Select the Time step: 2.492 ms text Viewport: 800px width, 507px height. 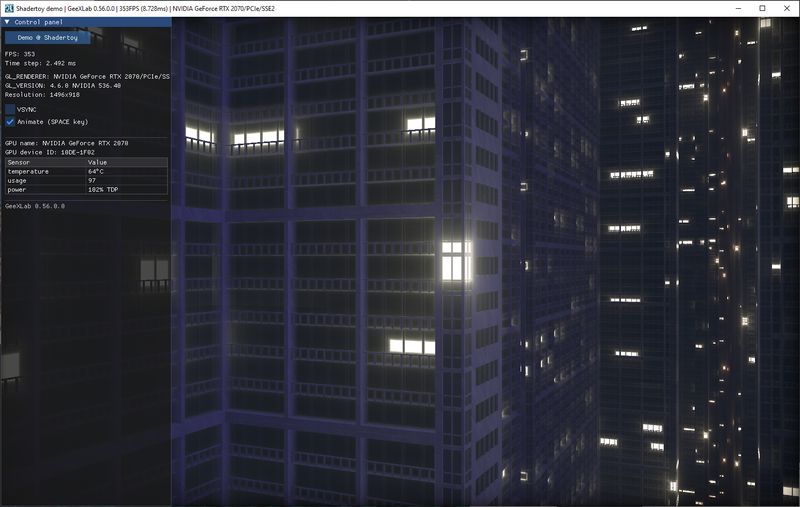coord(40,63)
